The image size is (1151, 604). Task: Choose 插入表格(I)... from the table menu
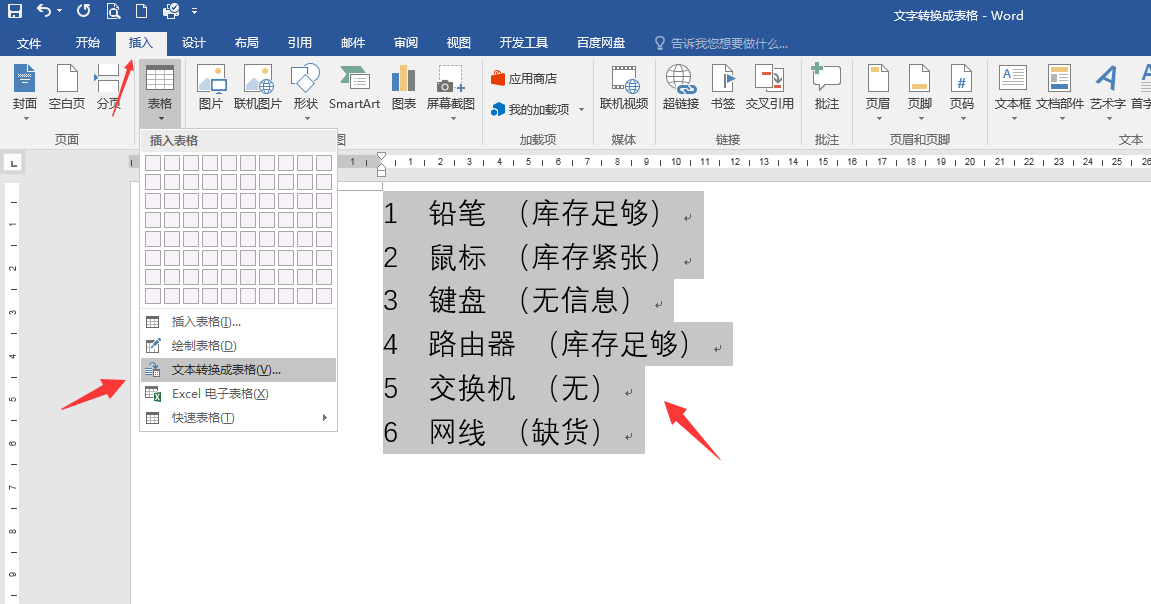tap(239, 321)
